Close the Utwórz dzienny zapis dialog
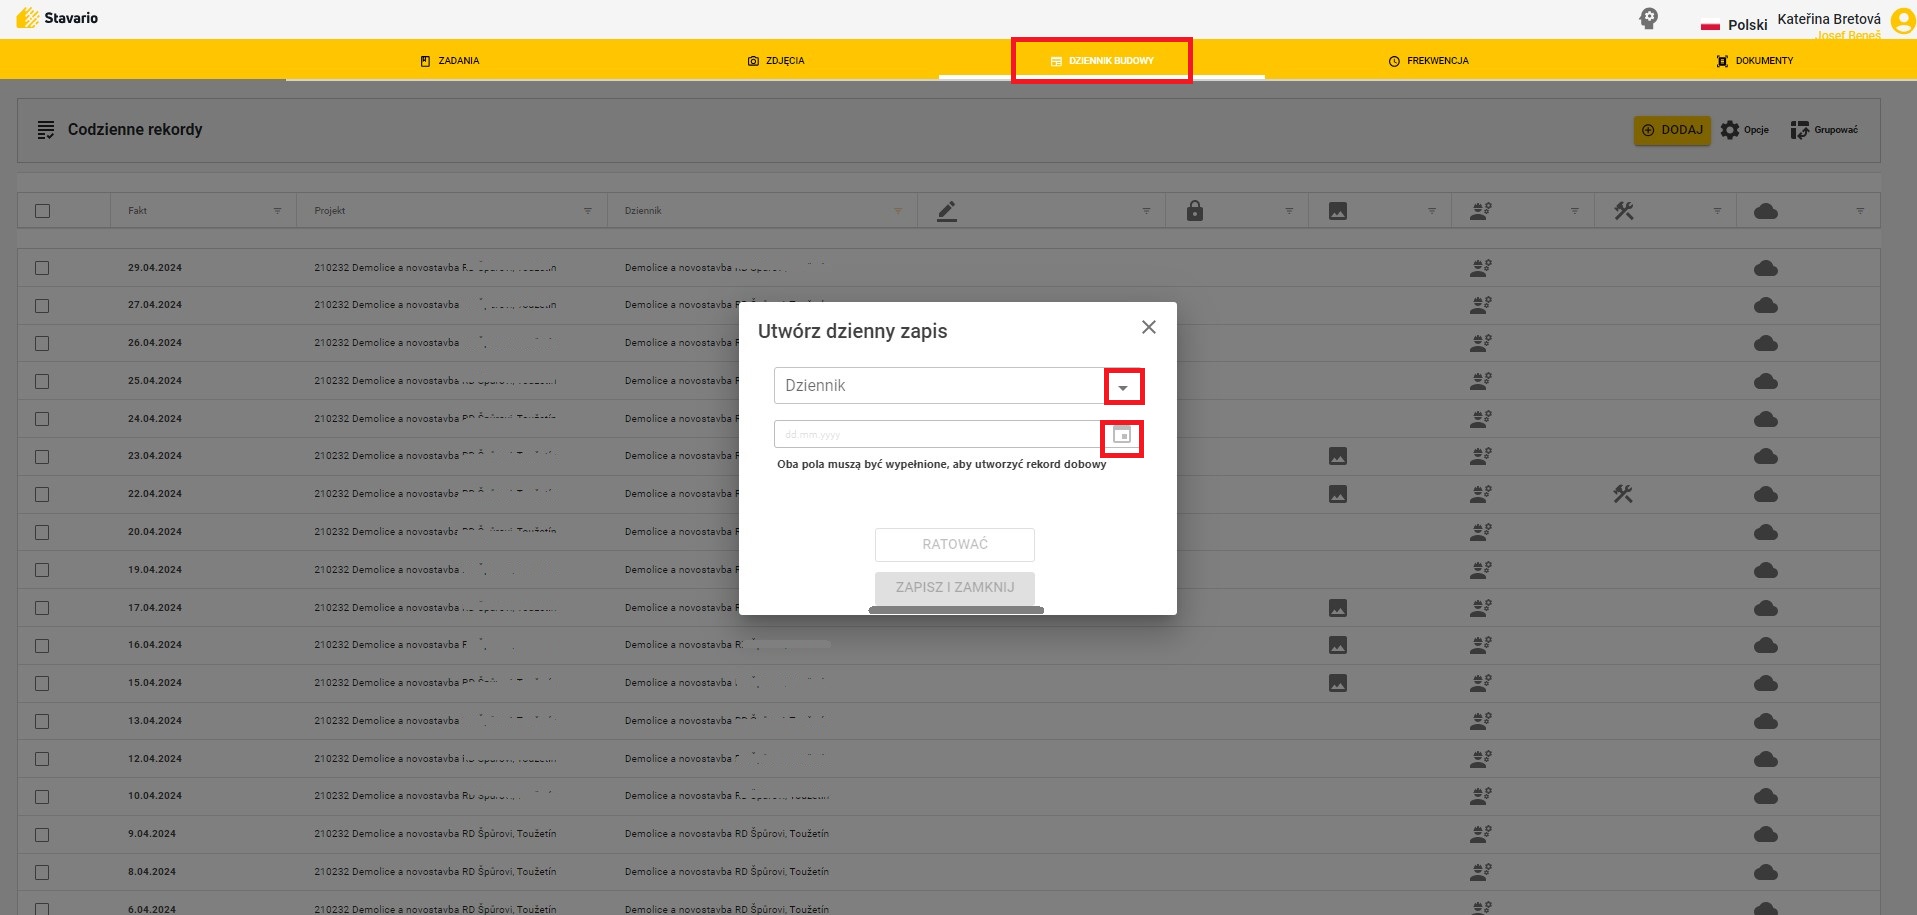1917x915 pixels. (x=1149, y=327)
